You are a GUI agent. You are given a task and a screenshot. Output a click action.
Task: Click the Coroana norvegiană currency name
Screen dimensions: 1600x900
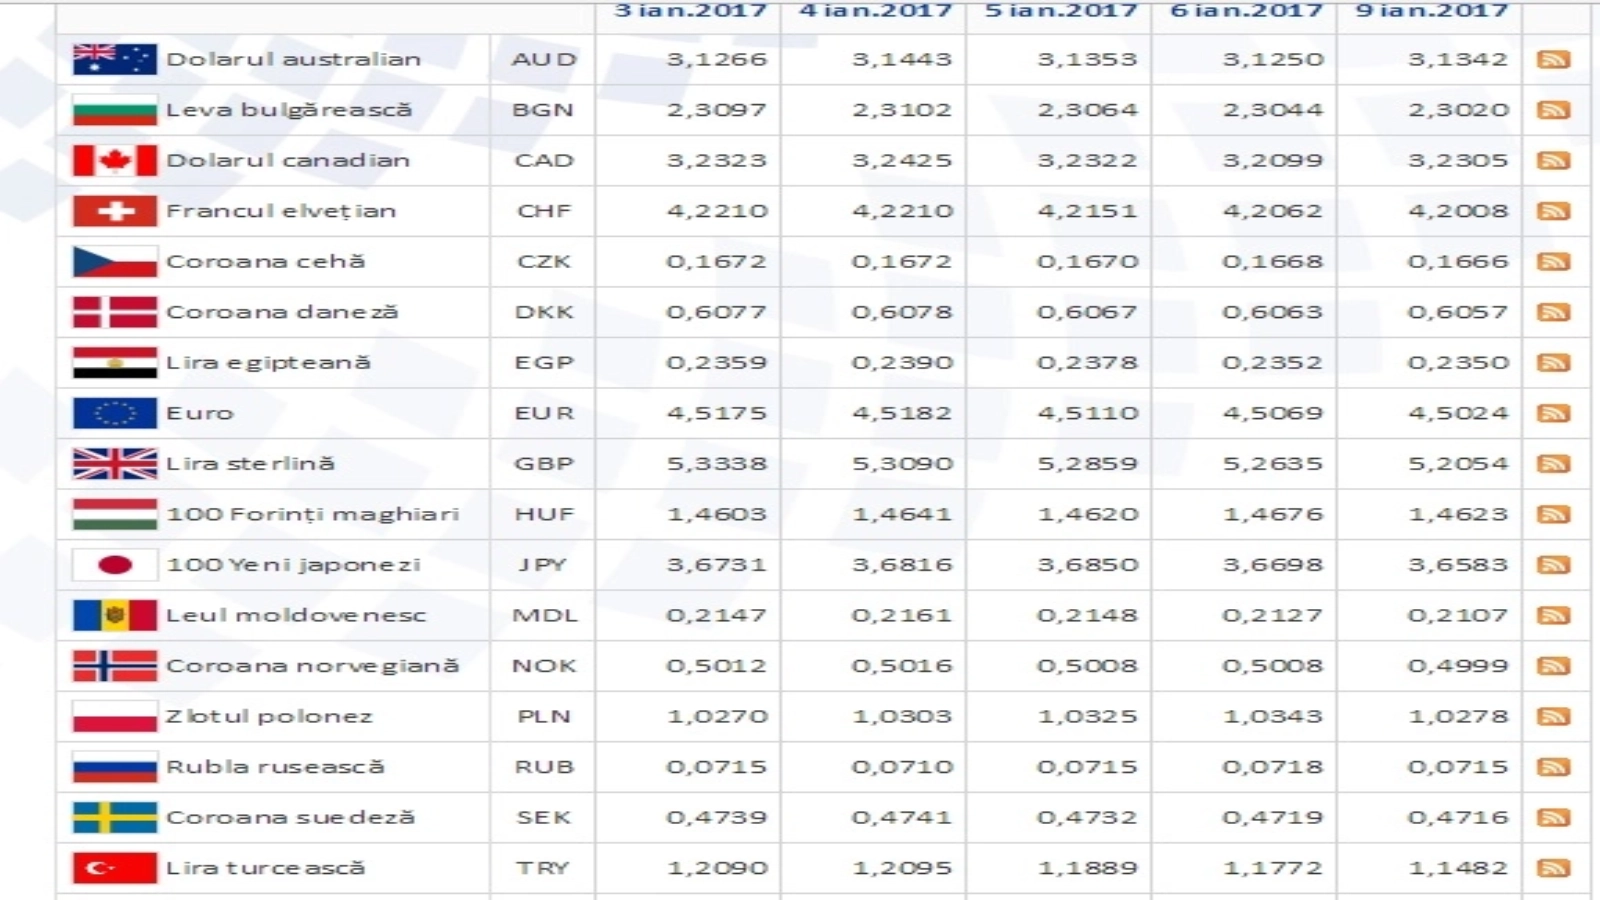click(312, 666)
